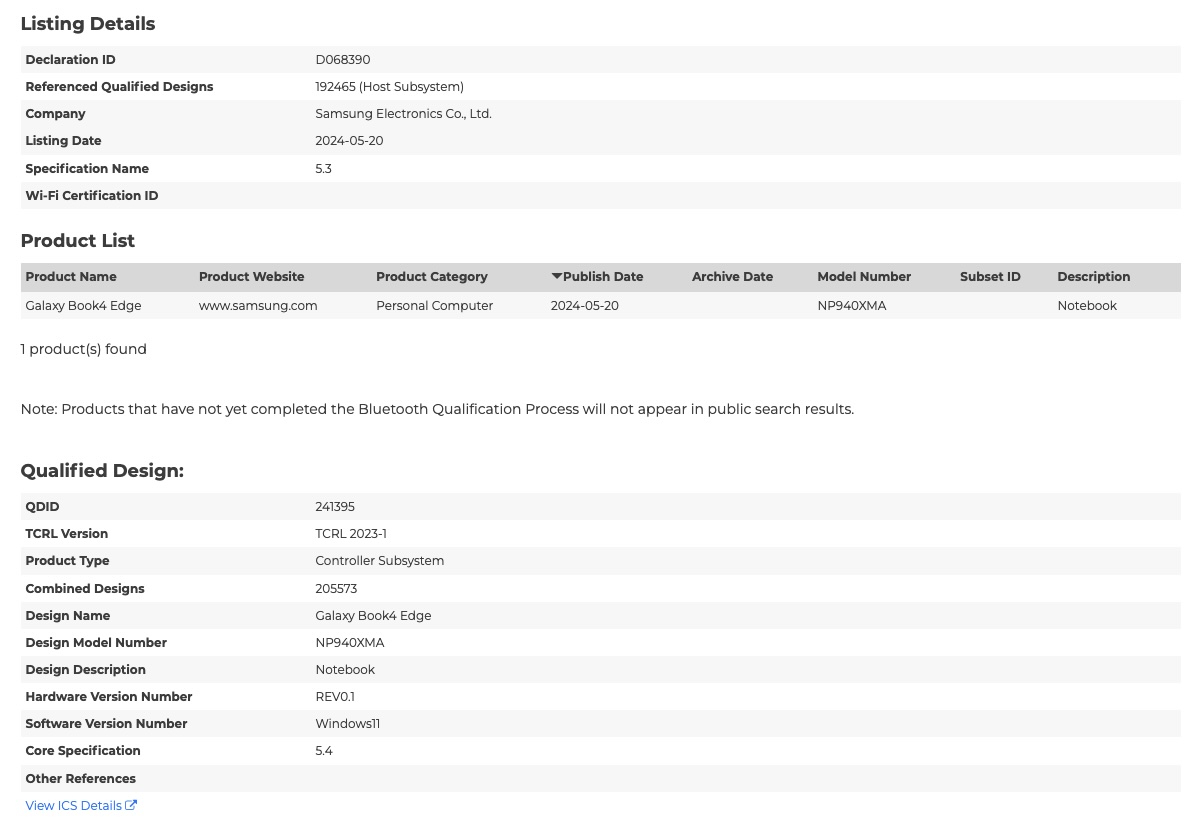The height and width of the screenshot is (825, 1202).
Task: Click the Product Category column header
Action: pos(431,277)
